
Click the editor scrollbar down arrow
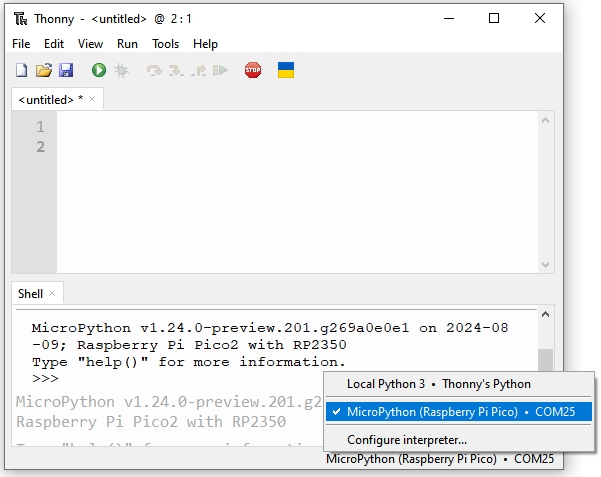[x=546, y=265]
